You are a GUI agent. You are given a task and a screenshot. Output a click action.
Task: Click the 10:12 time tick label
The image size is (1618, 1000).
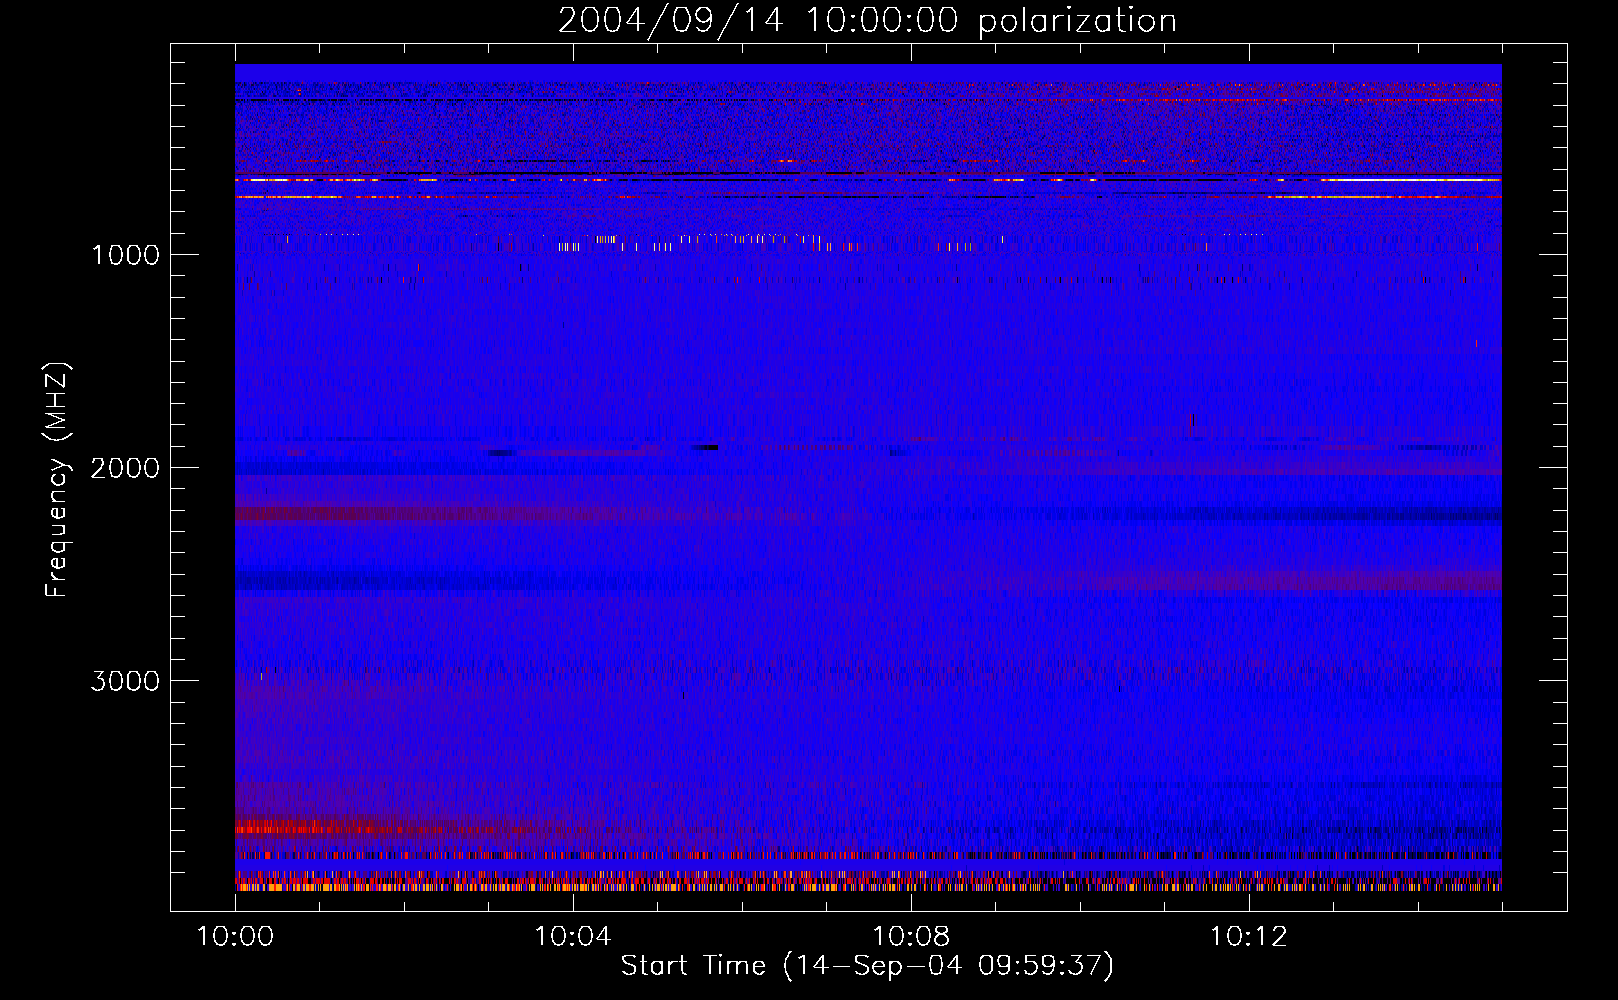[1249, 937]
